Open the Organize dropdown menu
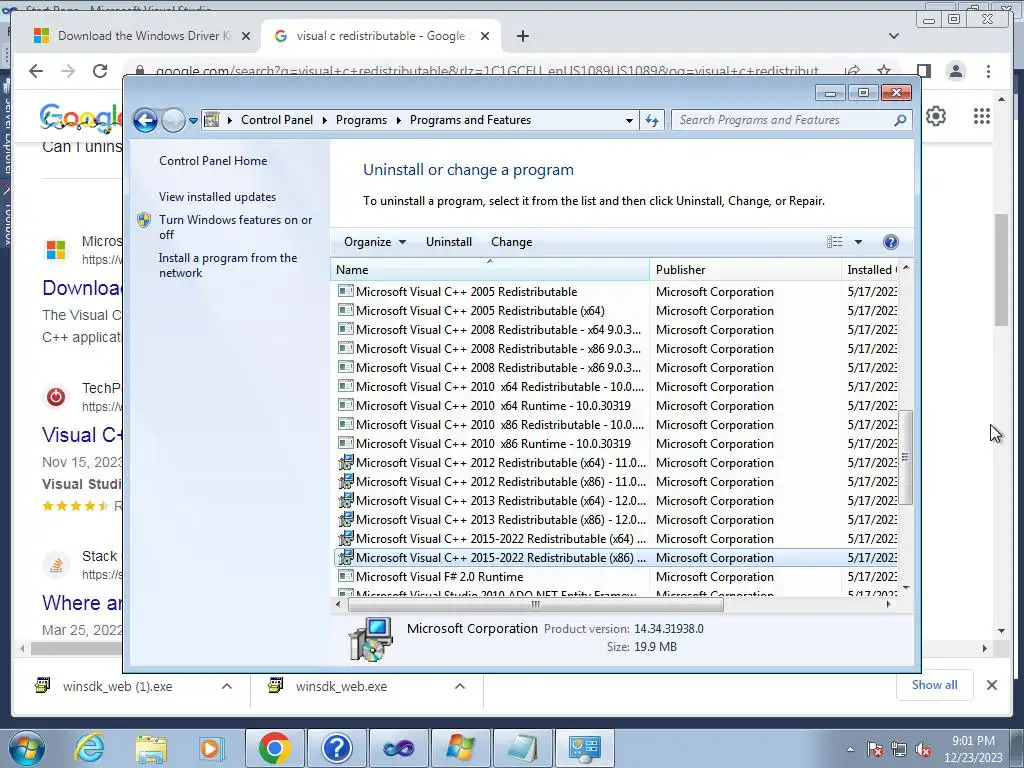Viewport: 1024px width, 768px height. [x=375, y=242]
